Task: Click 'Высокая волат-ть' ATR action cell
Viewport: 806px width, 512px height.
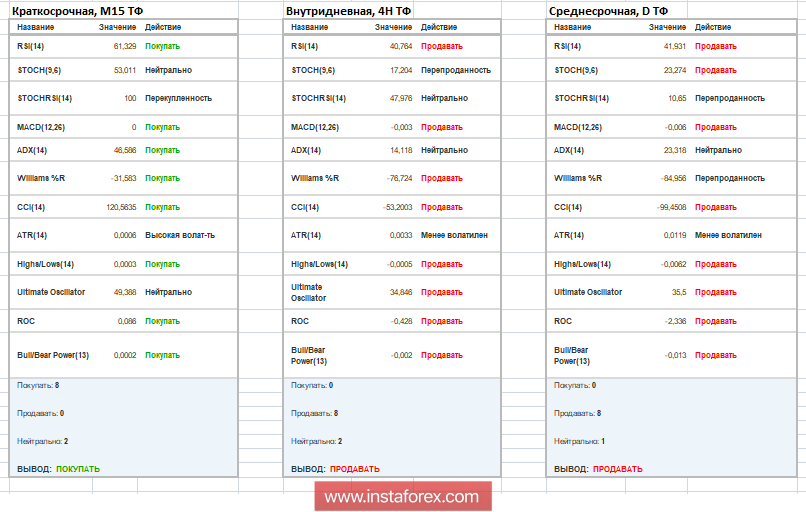Action: pyautogui.click(x=180, y=235)
